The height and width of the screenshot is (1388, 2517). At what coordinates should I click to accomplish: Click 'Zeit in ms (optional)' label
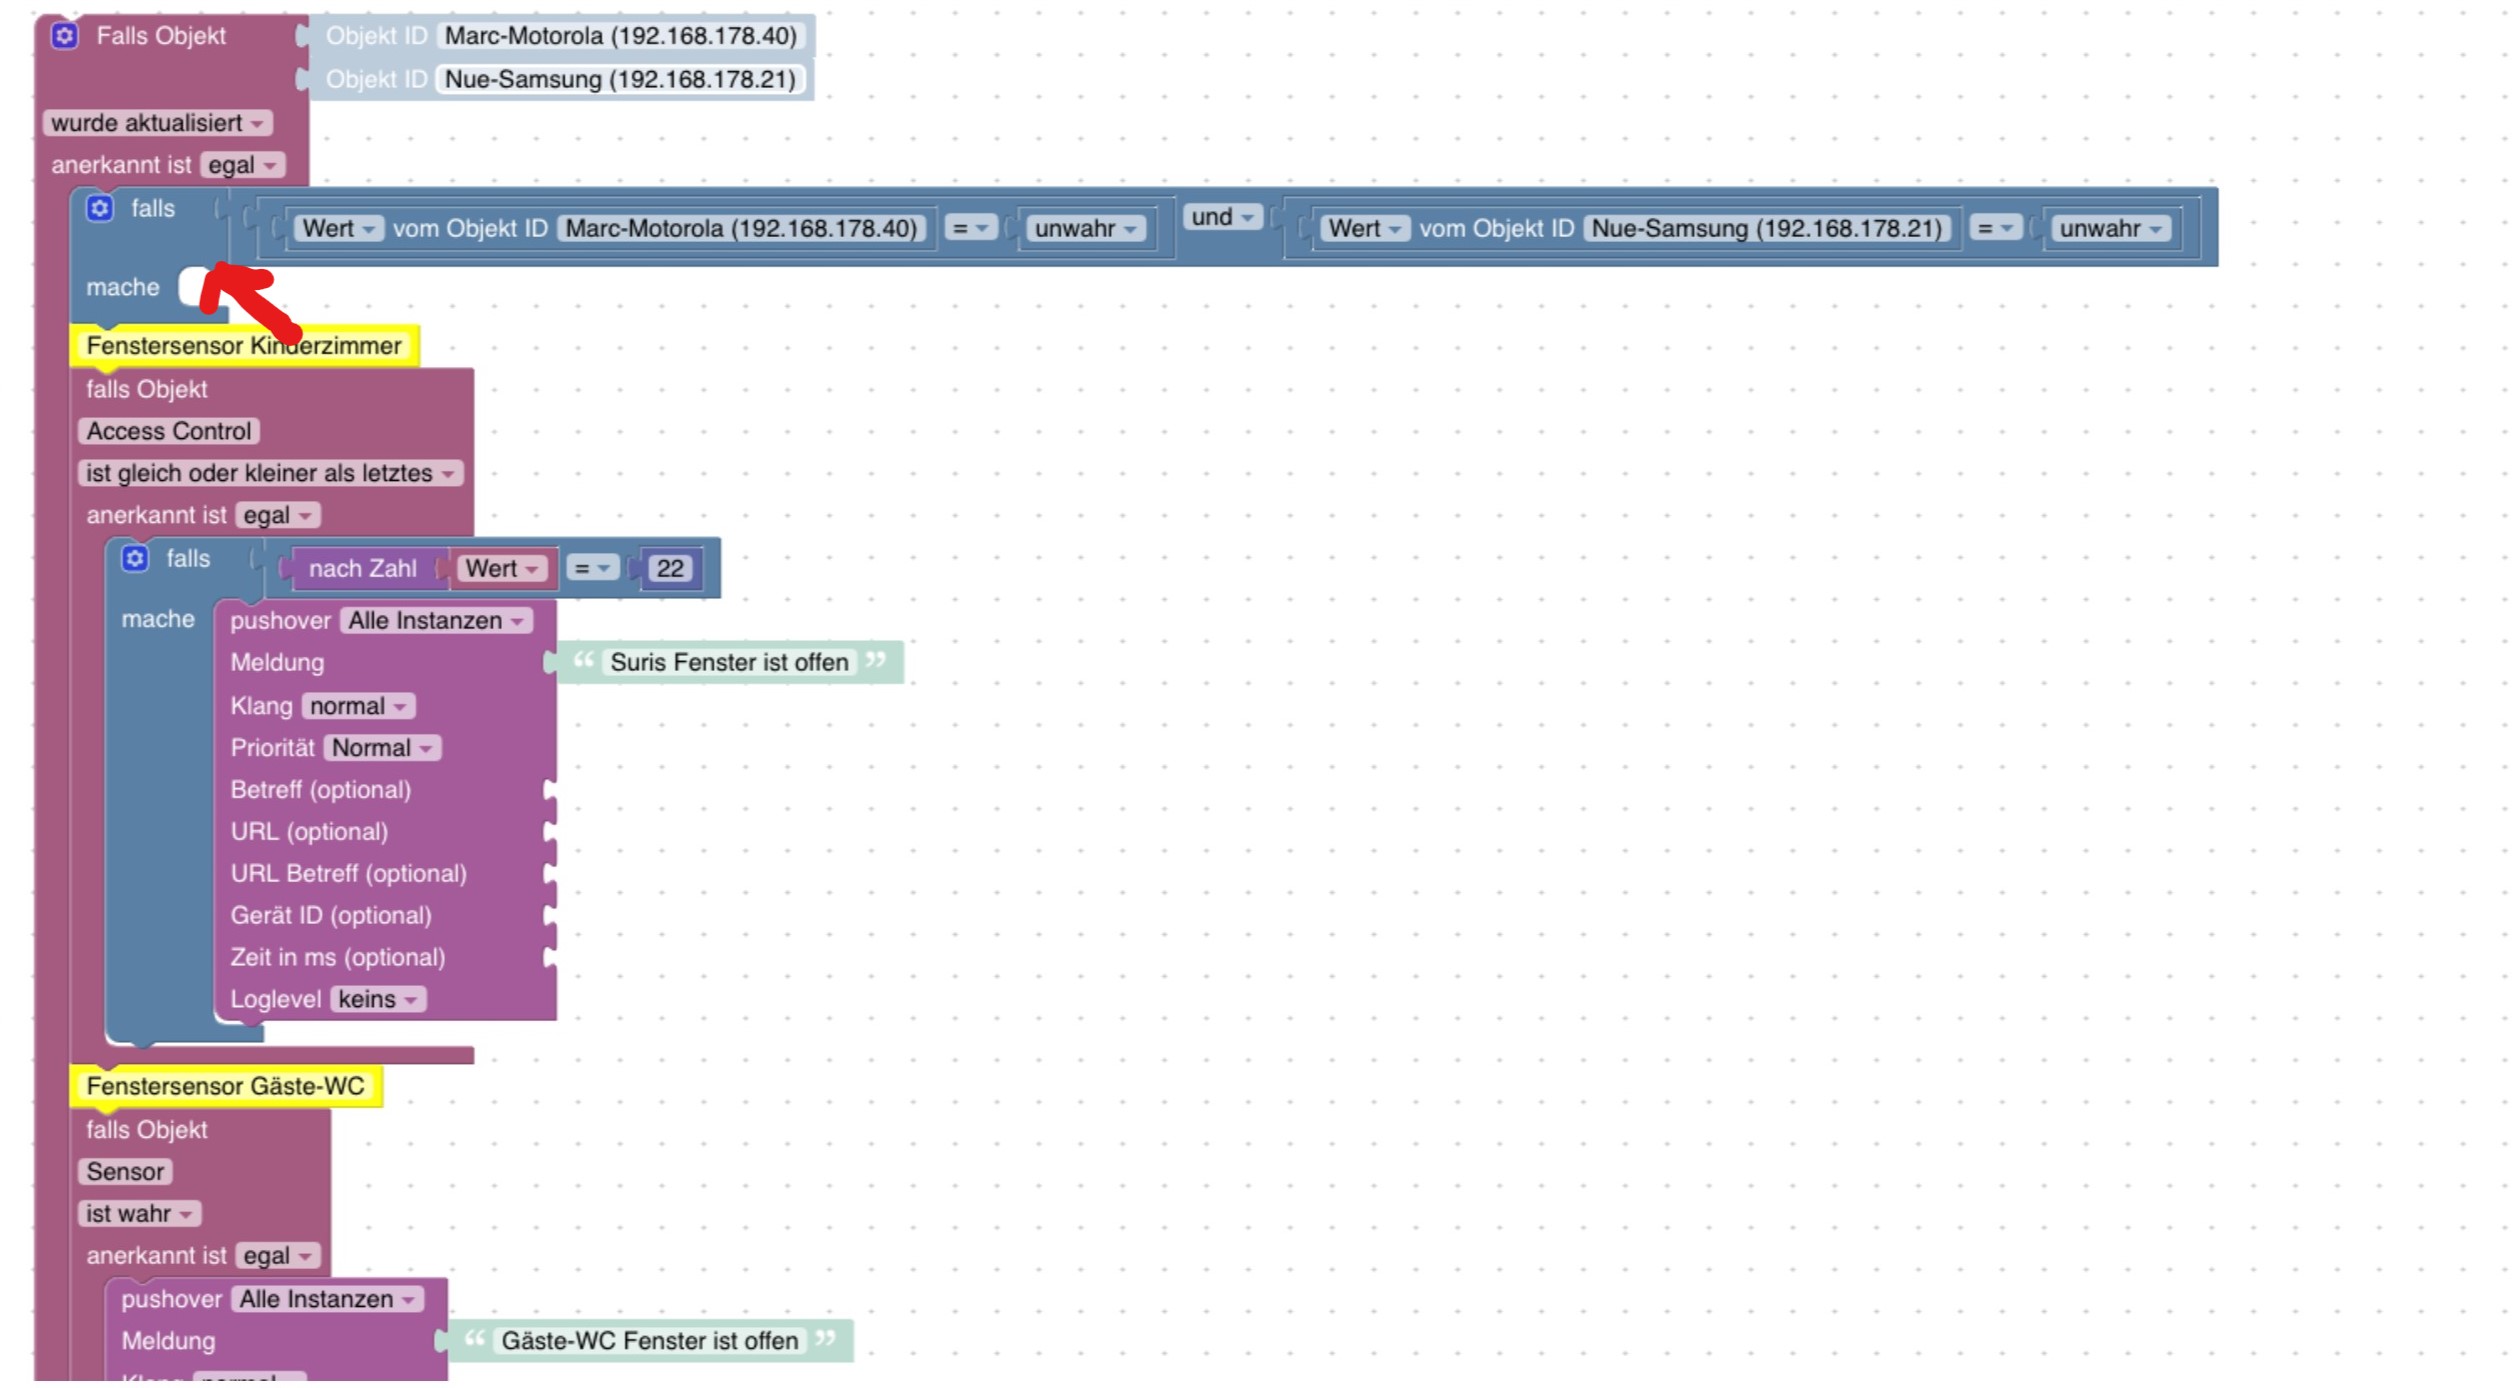pyautogui.click(x=338, y=958)
